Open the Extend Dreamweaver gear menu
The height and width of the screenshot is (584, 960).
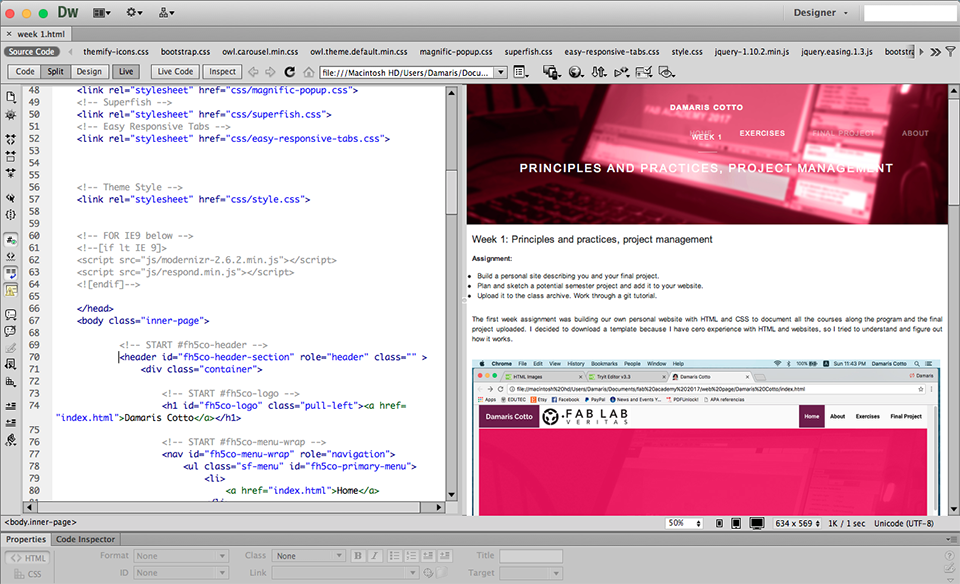tap(134, 12)
